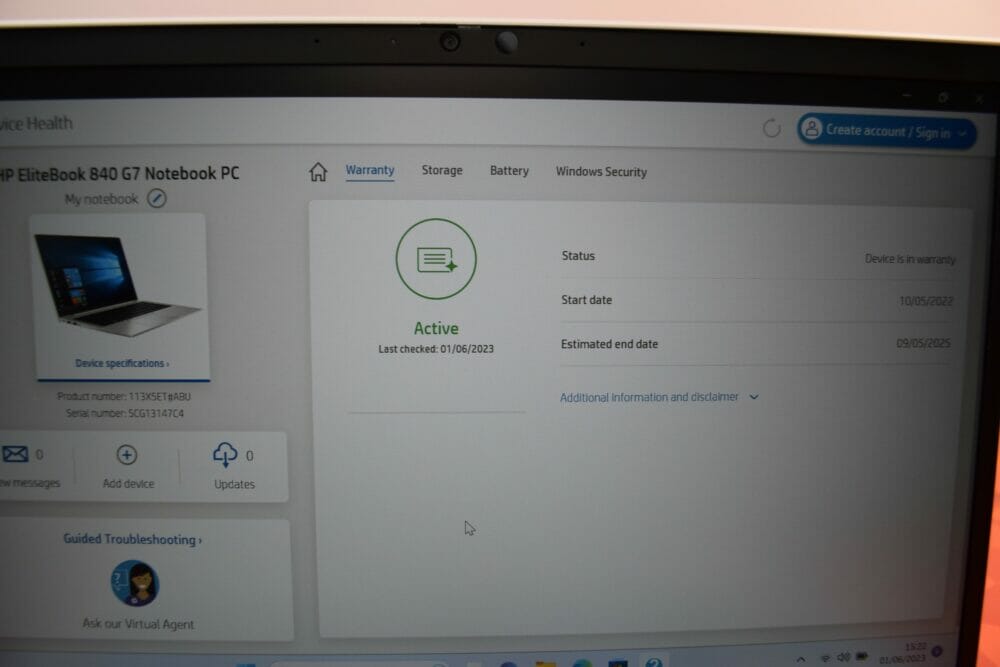Viewport: 1000px width, 667px height.
Task: Open Device specifications link
Action: click(122, 363)
